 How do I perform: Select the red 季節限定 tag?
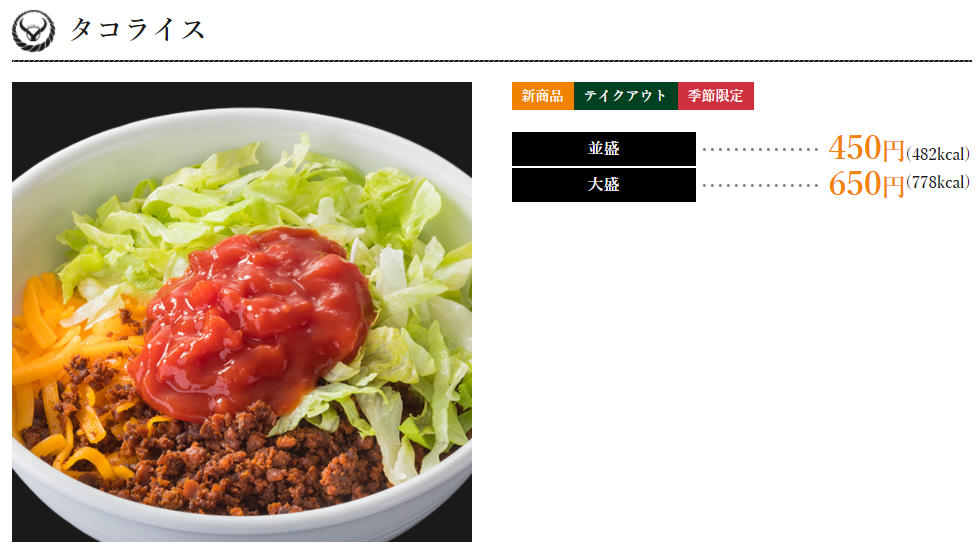coord(716,96)
